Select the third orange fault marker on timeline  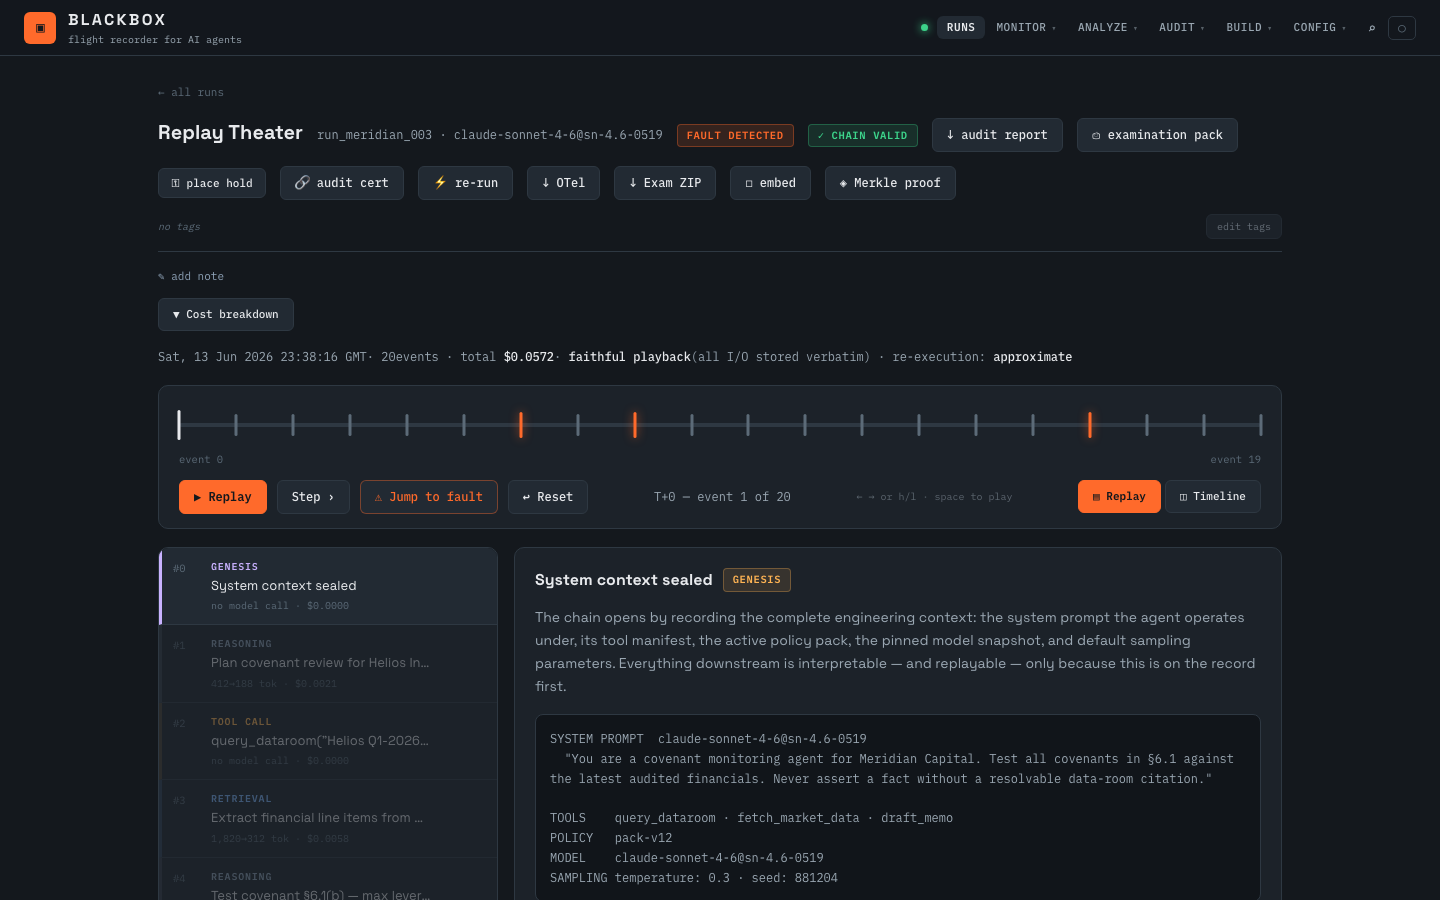pos(1090,425)
